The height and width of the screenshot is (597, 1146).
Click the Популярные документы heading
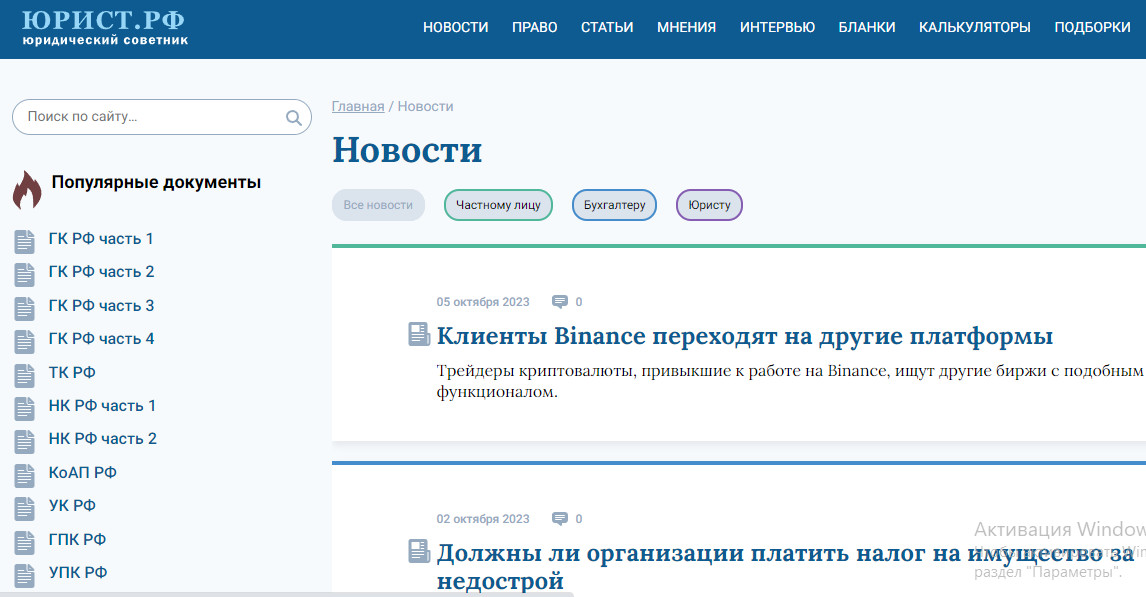pos(156,182)
